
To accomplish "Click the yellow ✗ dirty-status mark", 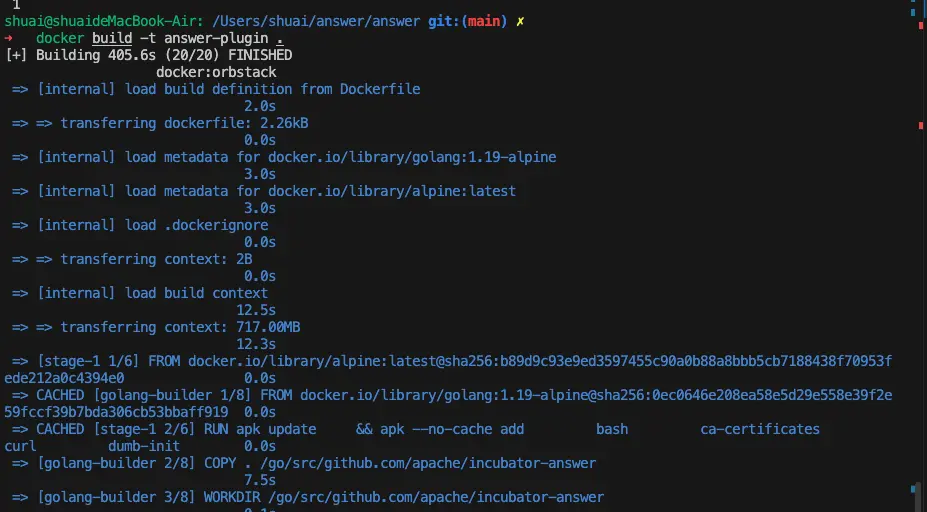I will point(520,22).
